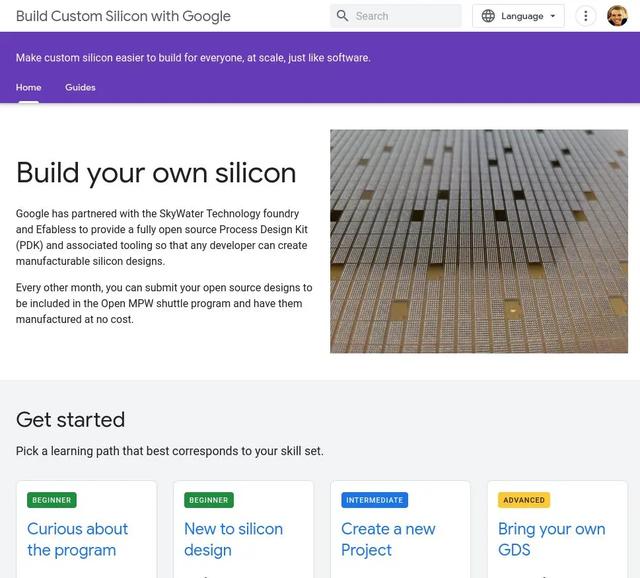Click the Build Custom Silicon with Google title

click(123, 16)
